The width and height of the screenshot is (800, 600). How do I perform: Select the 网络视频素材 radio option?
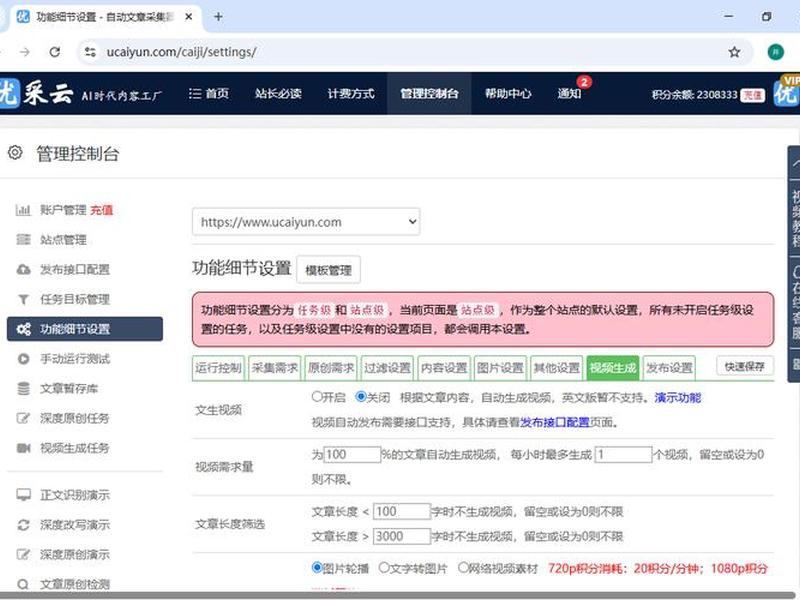click(x=463, y=567)
